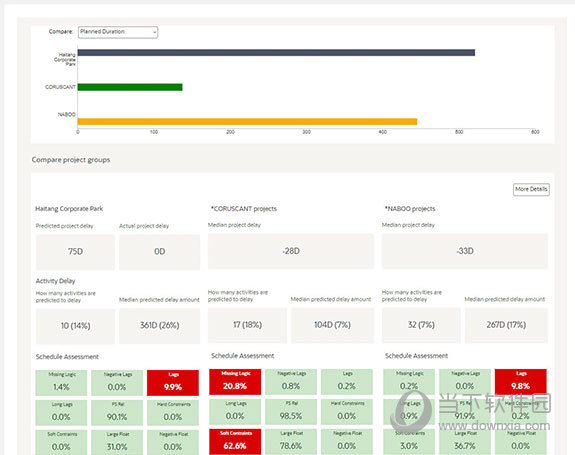Click the NABOO chart axis label
575x455 pixels.
point(66,114)
